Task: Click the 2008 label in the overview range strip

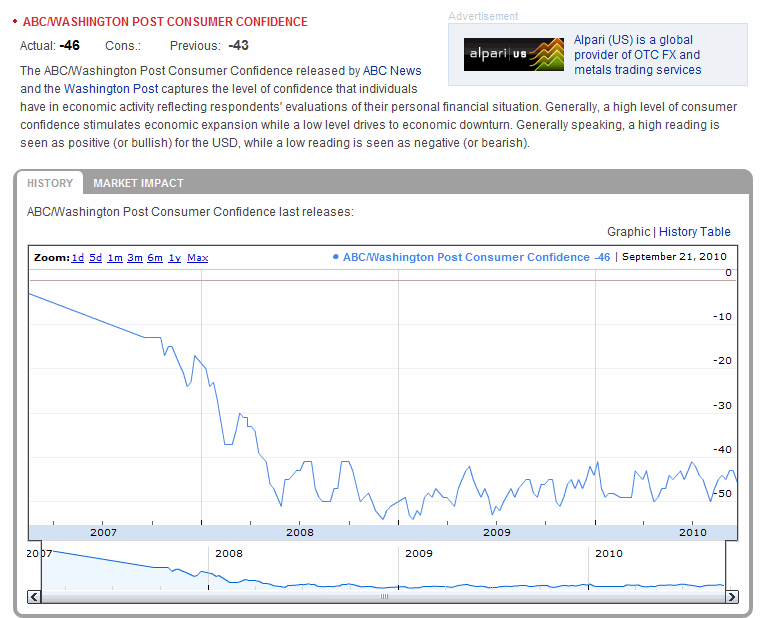Action: click(229, 554)
